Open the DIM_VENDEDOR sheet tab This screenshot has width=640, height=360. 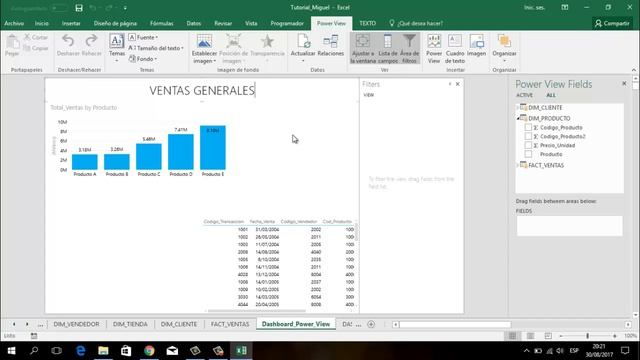[76, 324]
